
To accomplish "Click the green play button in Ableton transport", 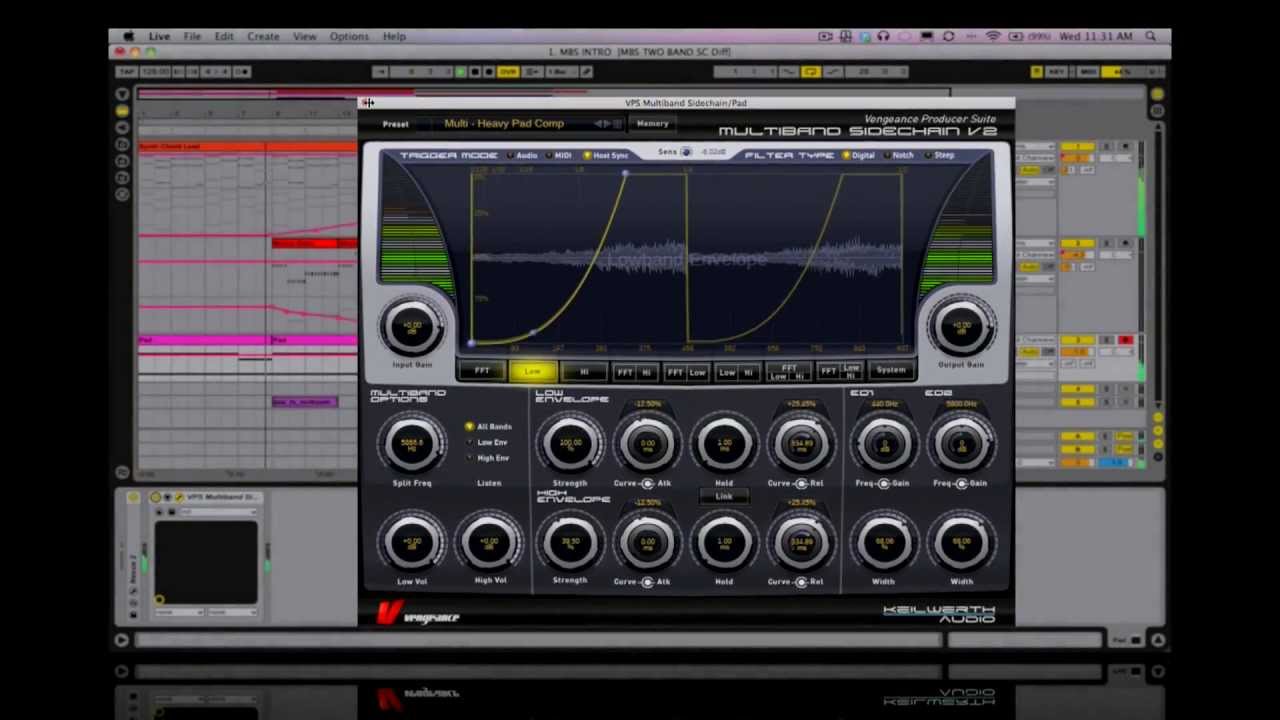I will (x=461, y=72).
